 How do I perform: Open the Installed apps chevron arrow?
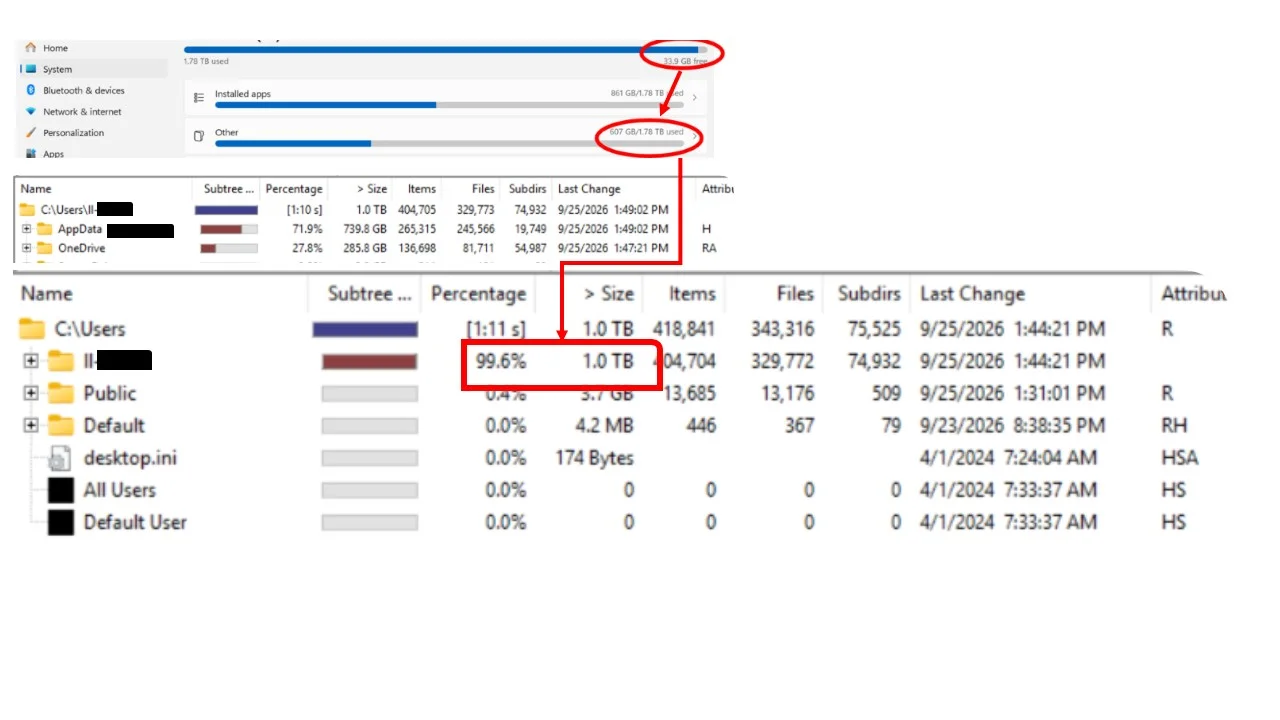coord(695,97)
